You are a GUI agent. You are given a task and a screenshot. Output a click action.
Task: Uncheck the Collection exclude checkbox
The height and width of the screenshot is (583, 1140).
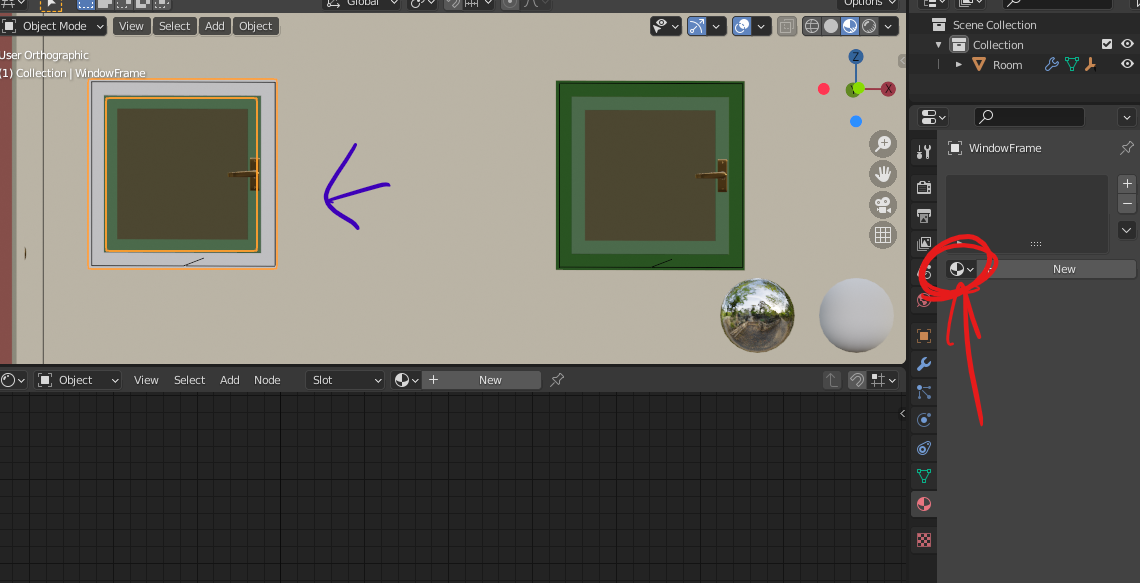coord(1107,44)
